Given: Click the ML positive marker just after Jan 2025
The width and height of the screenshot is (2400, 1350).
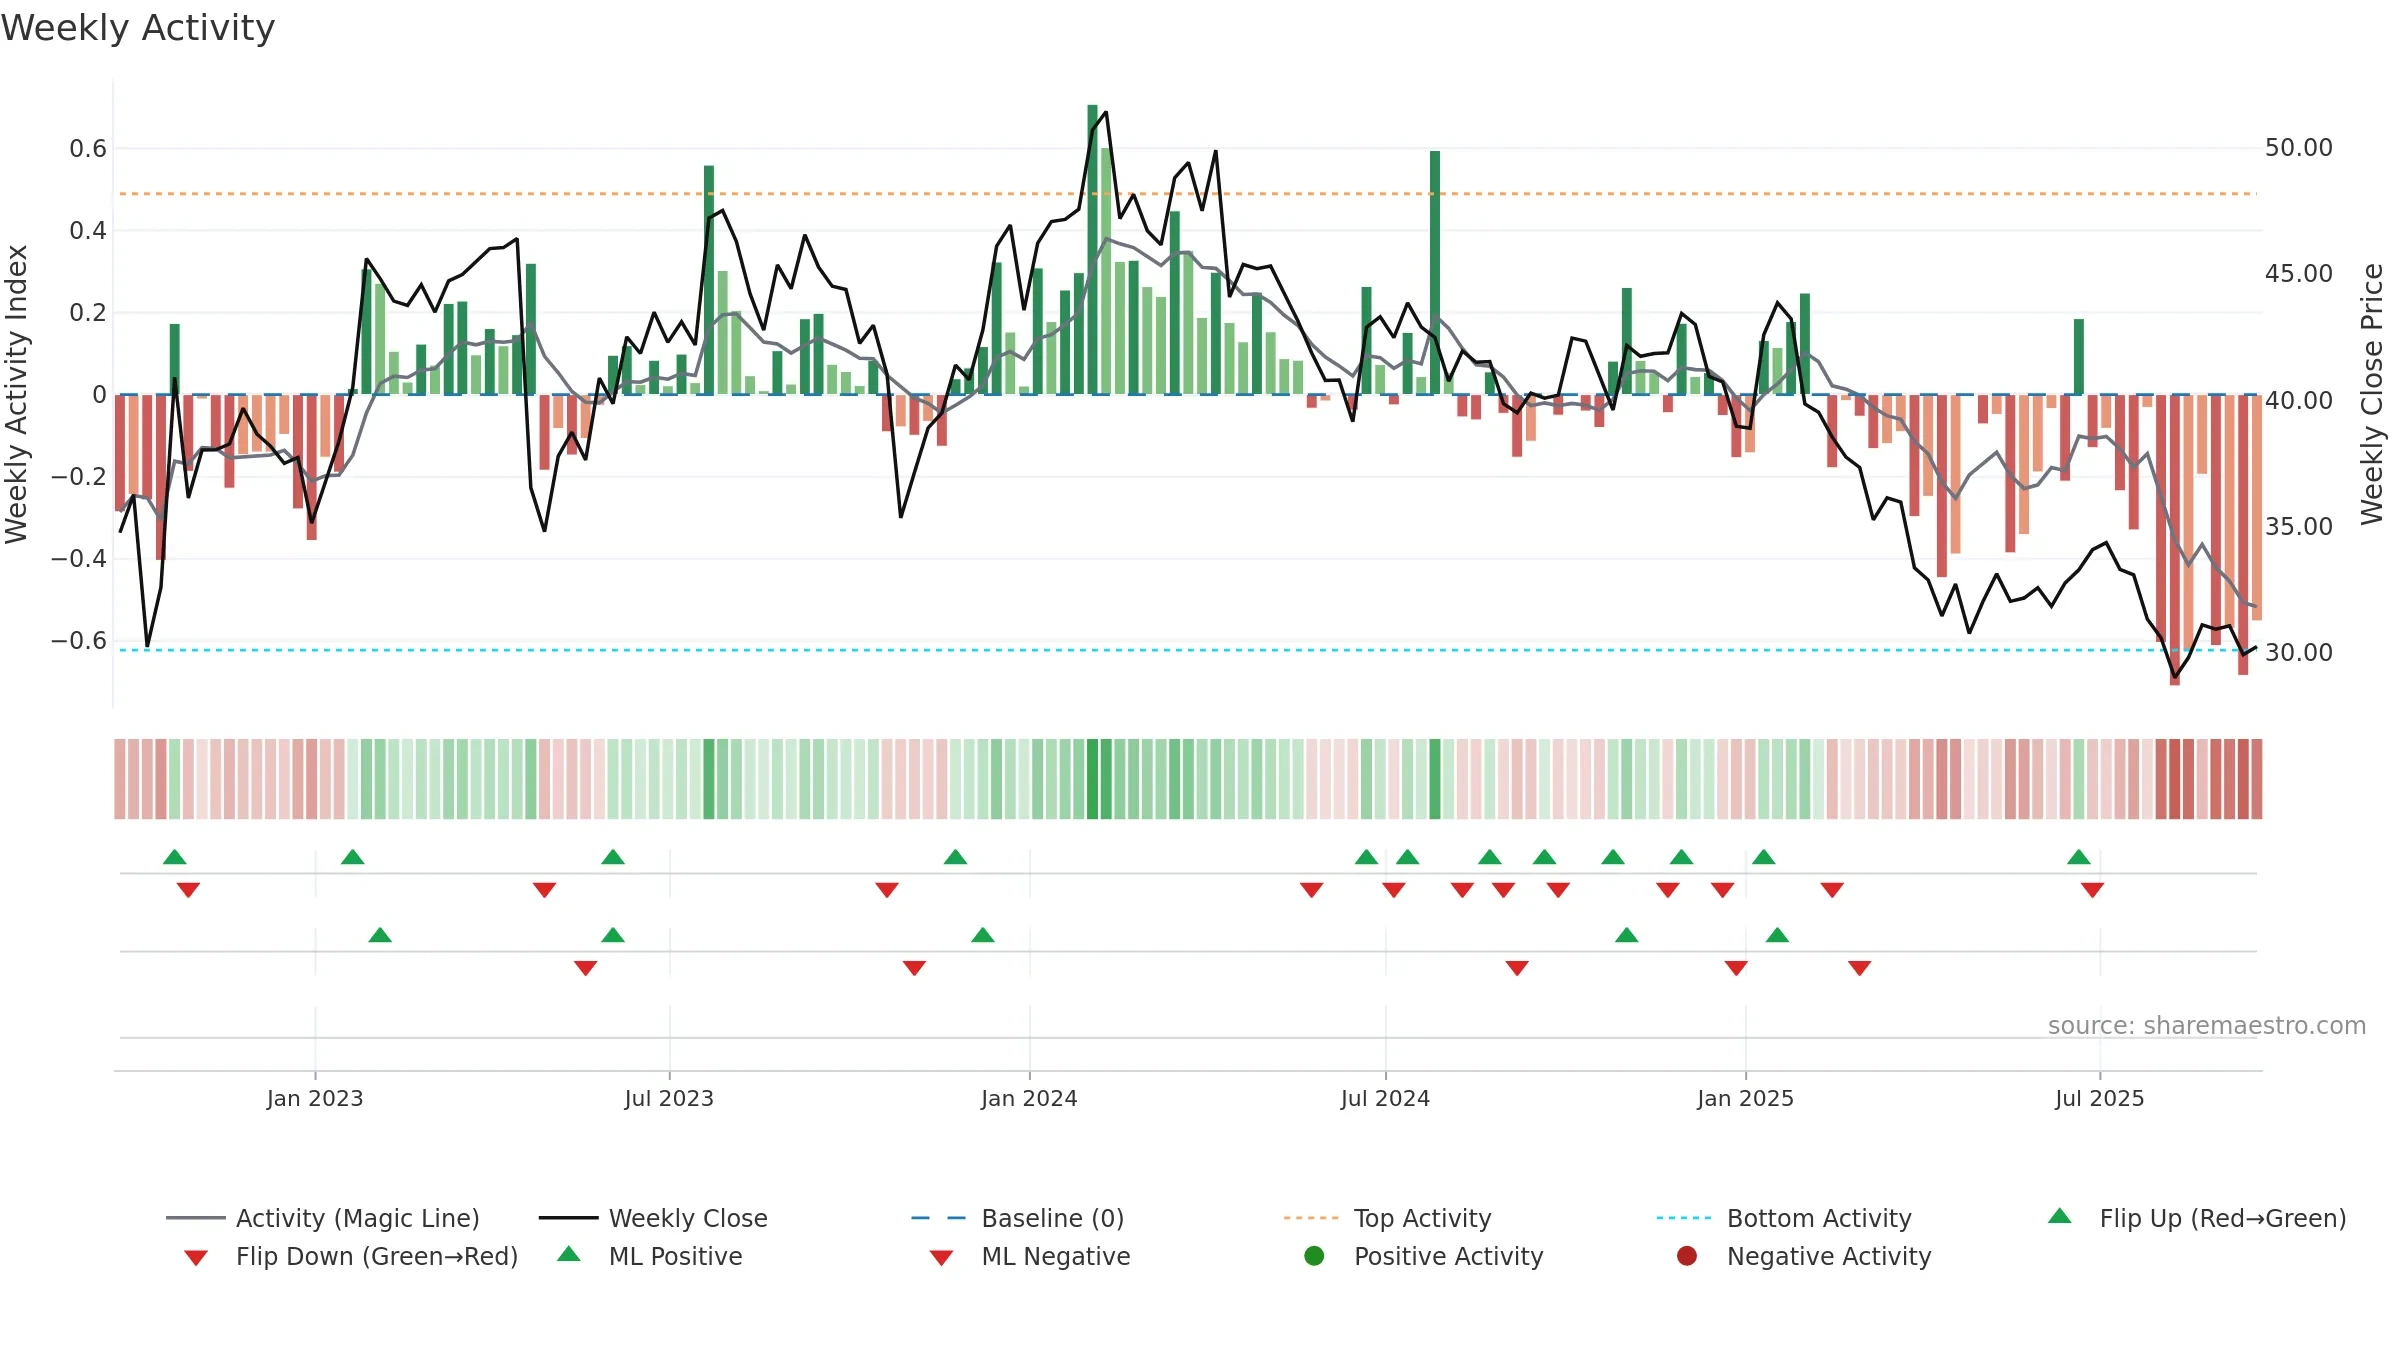Looking at the screenshot, I should point(1777,935).
